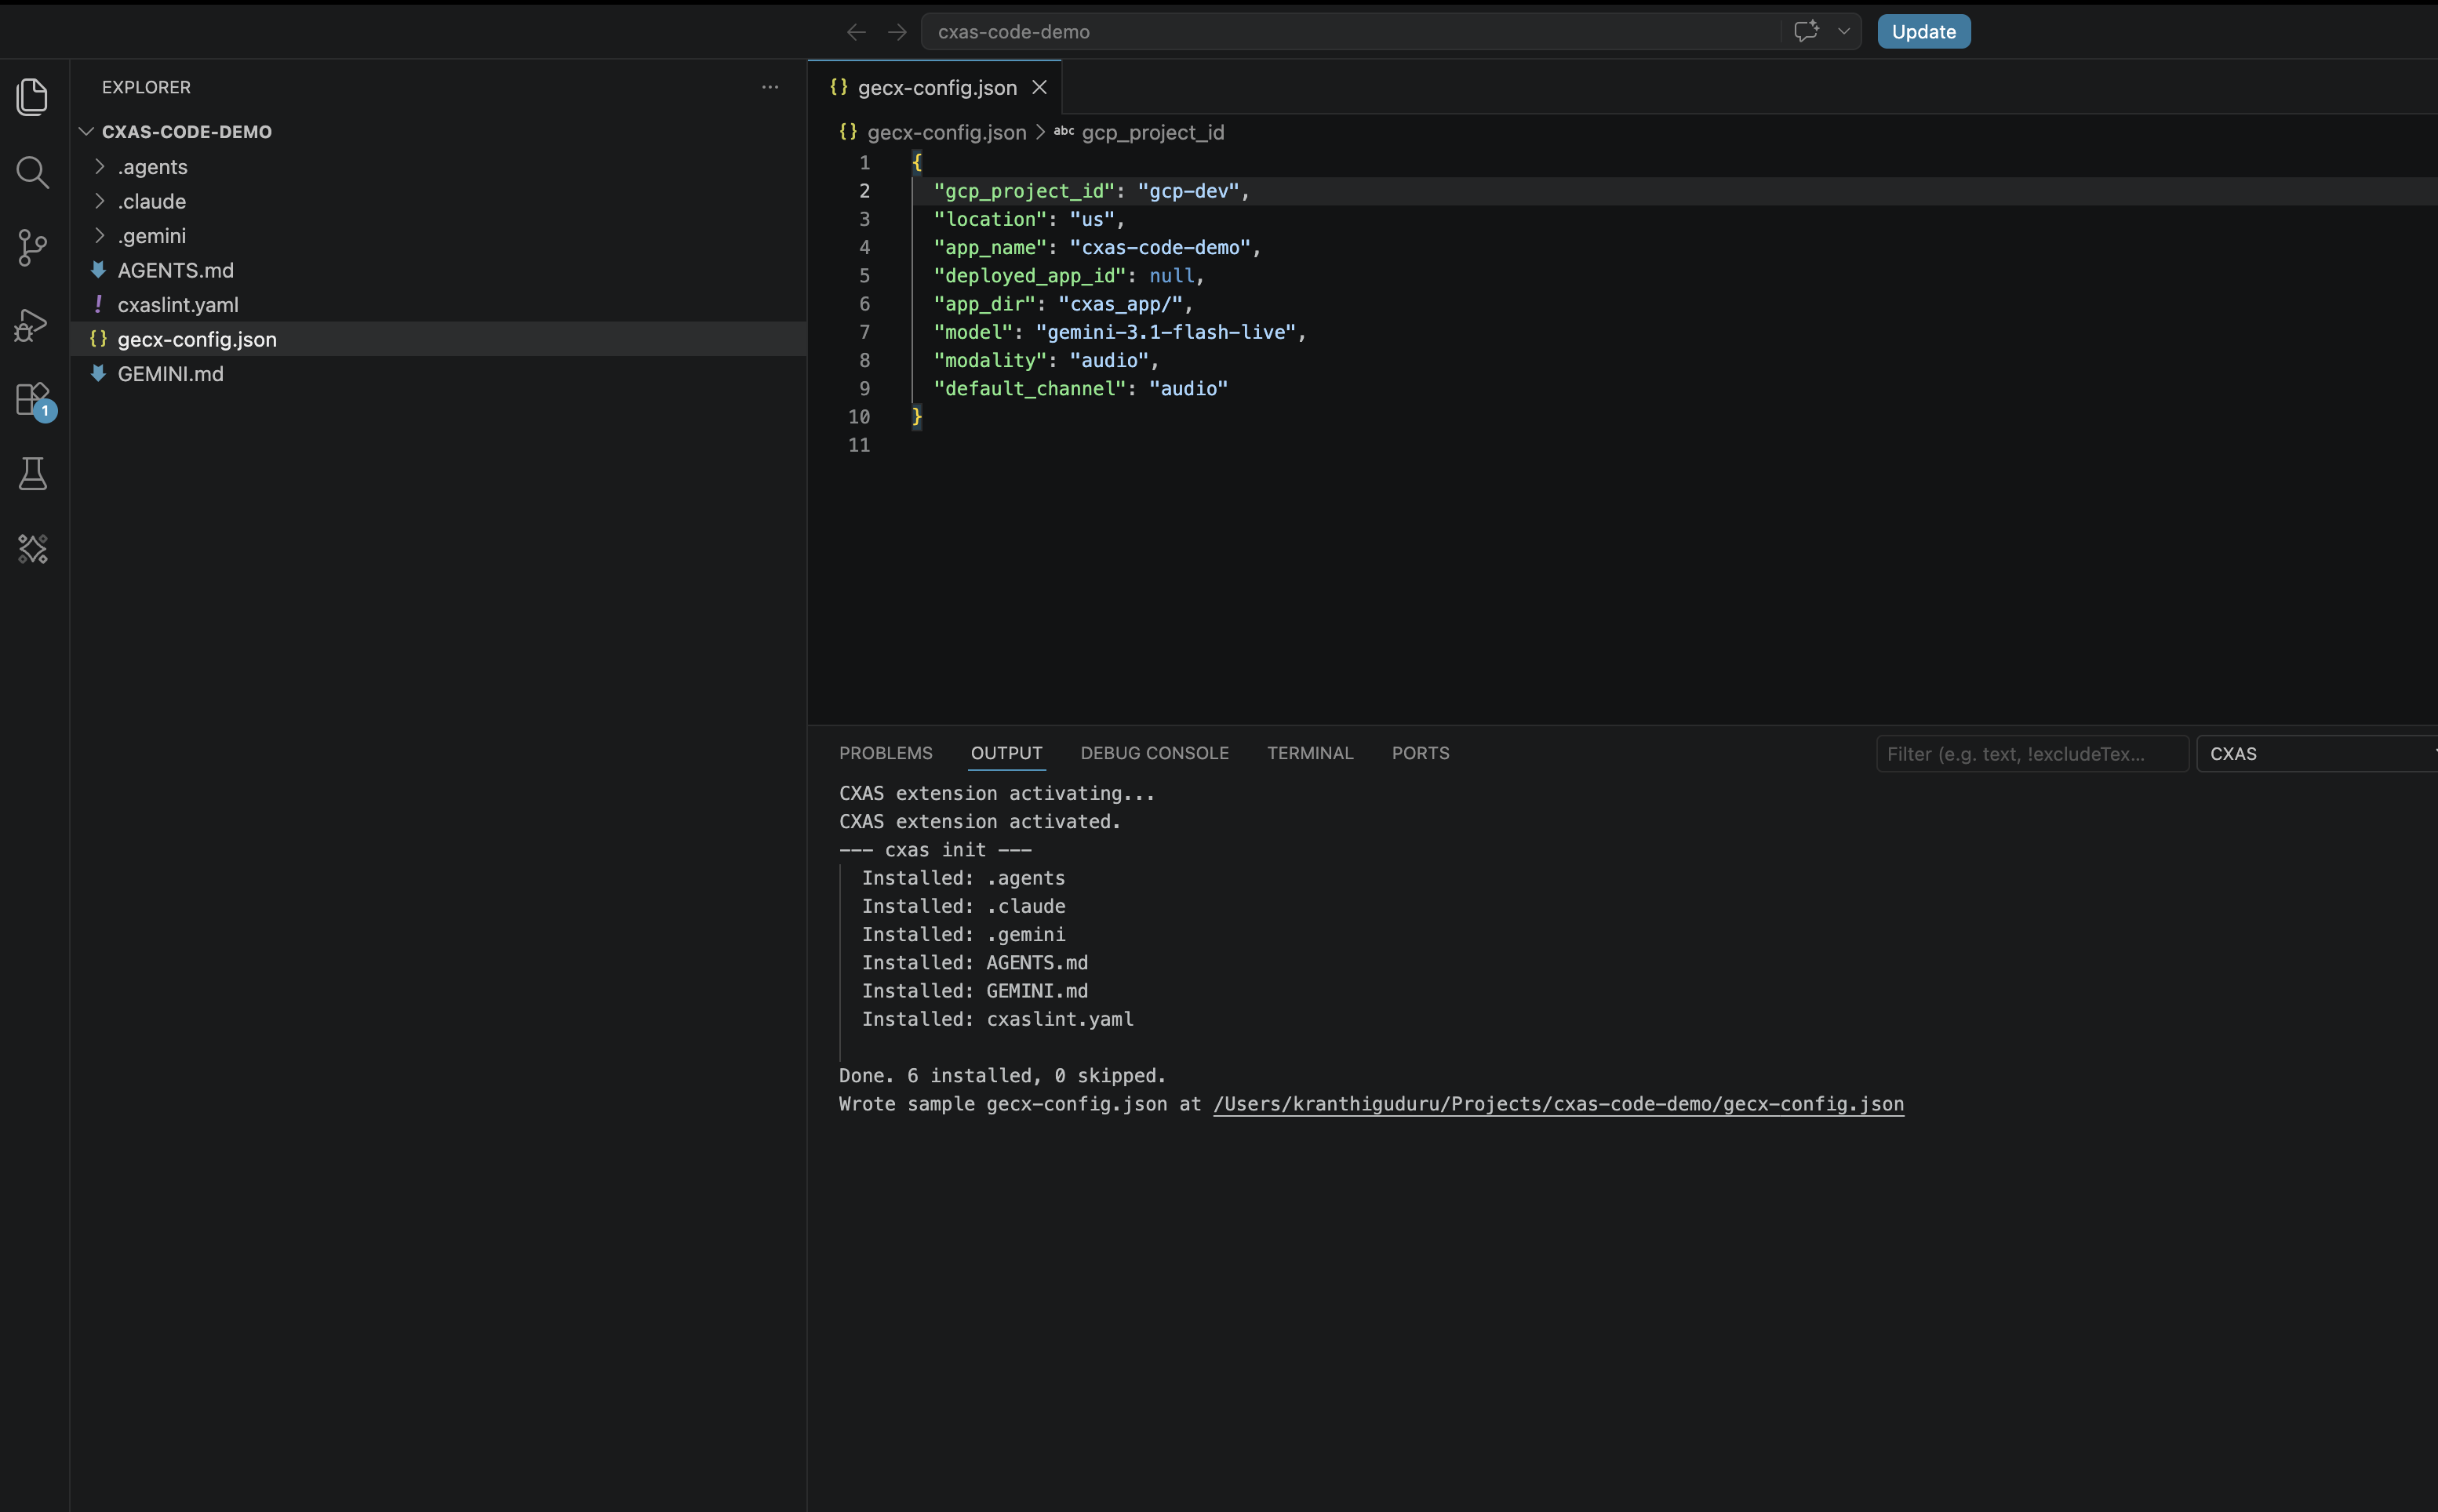Click the "--- cxas init ---" line
The image size is (2438, 1512).
click(x=935, y=849)
